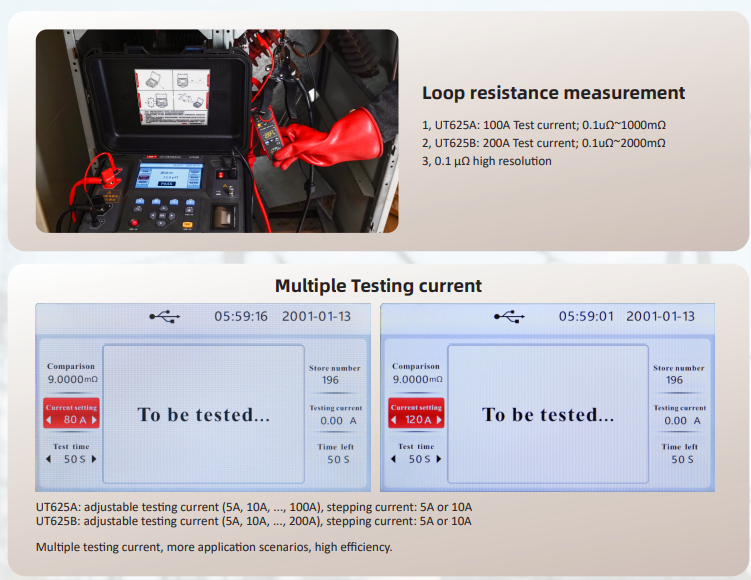Click the right Test time arrow on the 80 A screen
751x580 pixels.
[x=94, y=459]
